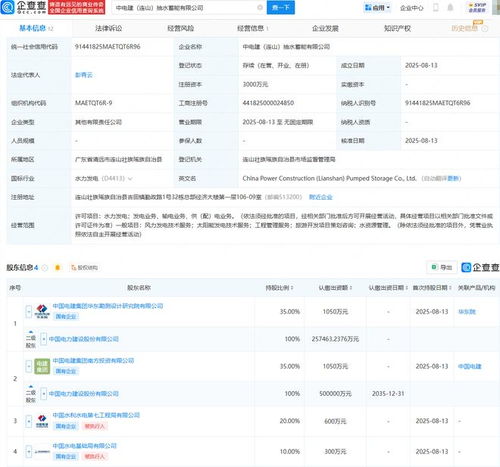Screen dimensions: 500x467
Task: Expand shareholder row 4 水电基础局 toggle
Action: coord(29,451)
